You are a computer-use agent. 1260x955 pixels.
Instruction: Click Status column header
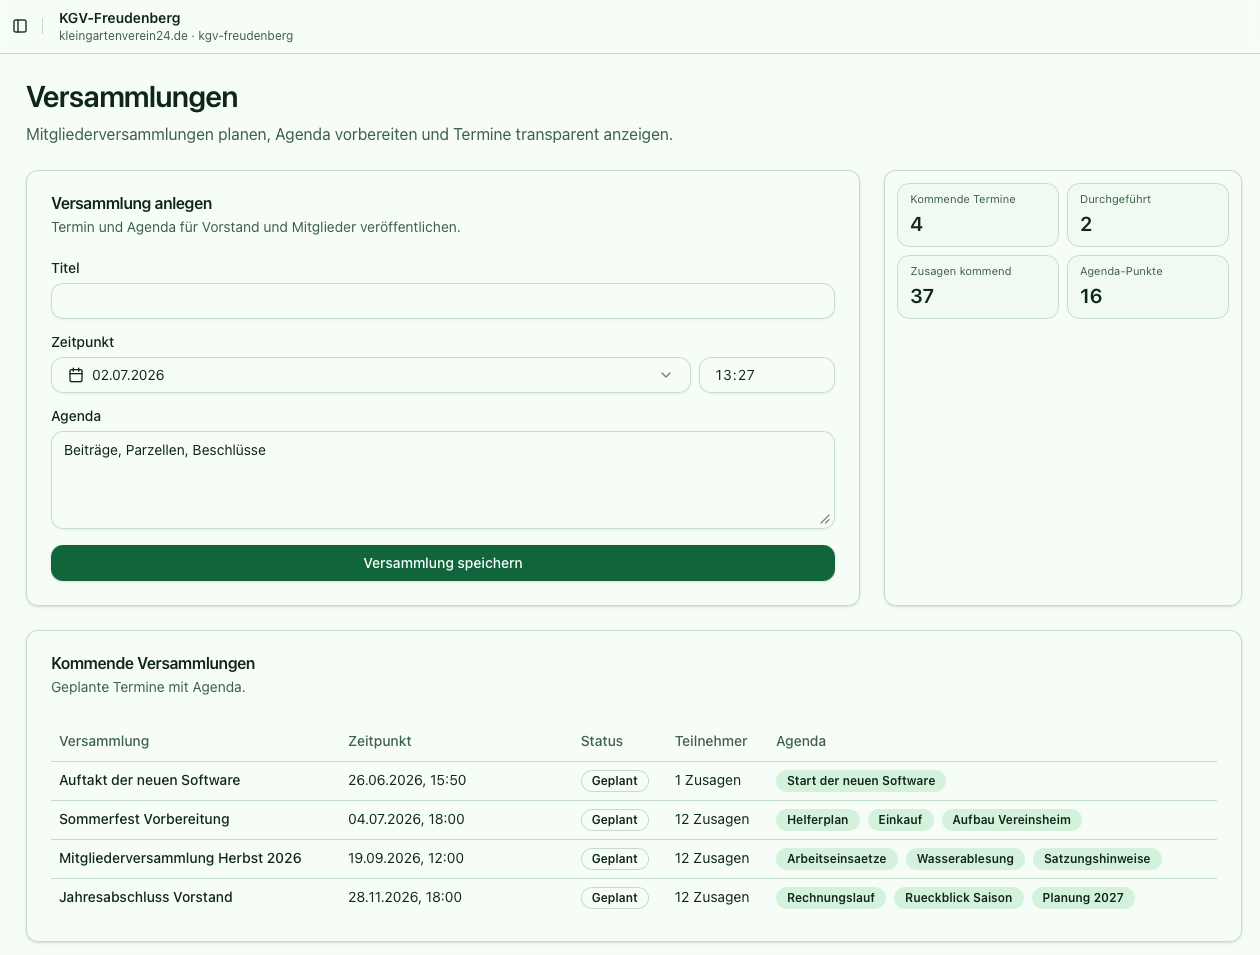pos(602,741)
